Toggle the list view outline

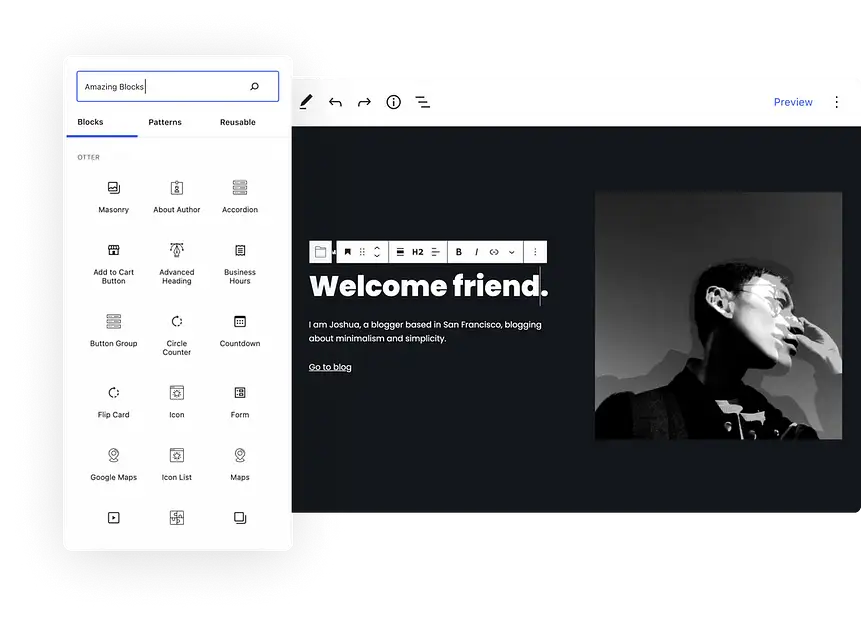[423, 102]
